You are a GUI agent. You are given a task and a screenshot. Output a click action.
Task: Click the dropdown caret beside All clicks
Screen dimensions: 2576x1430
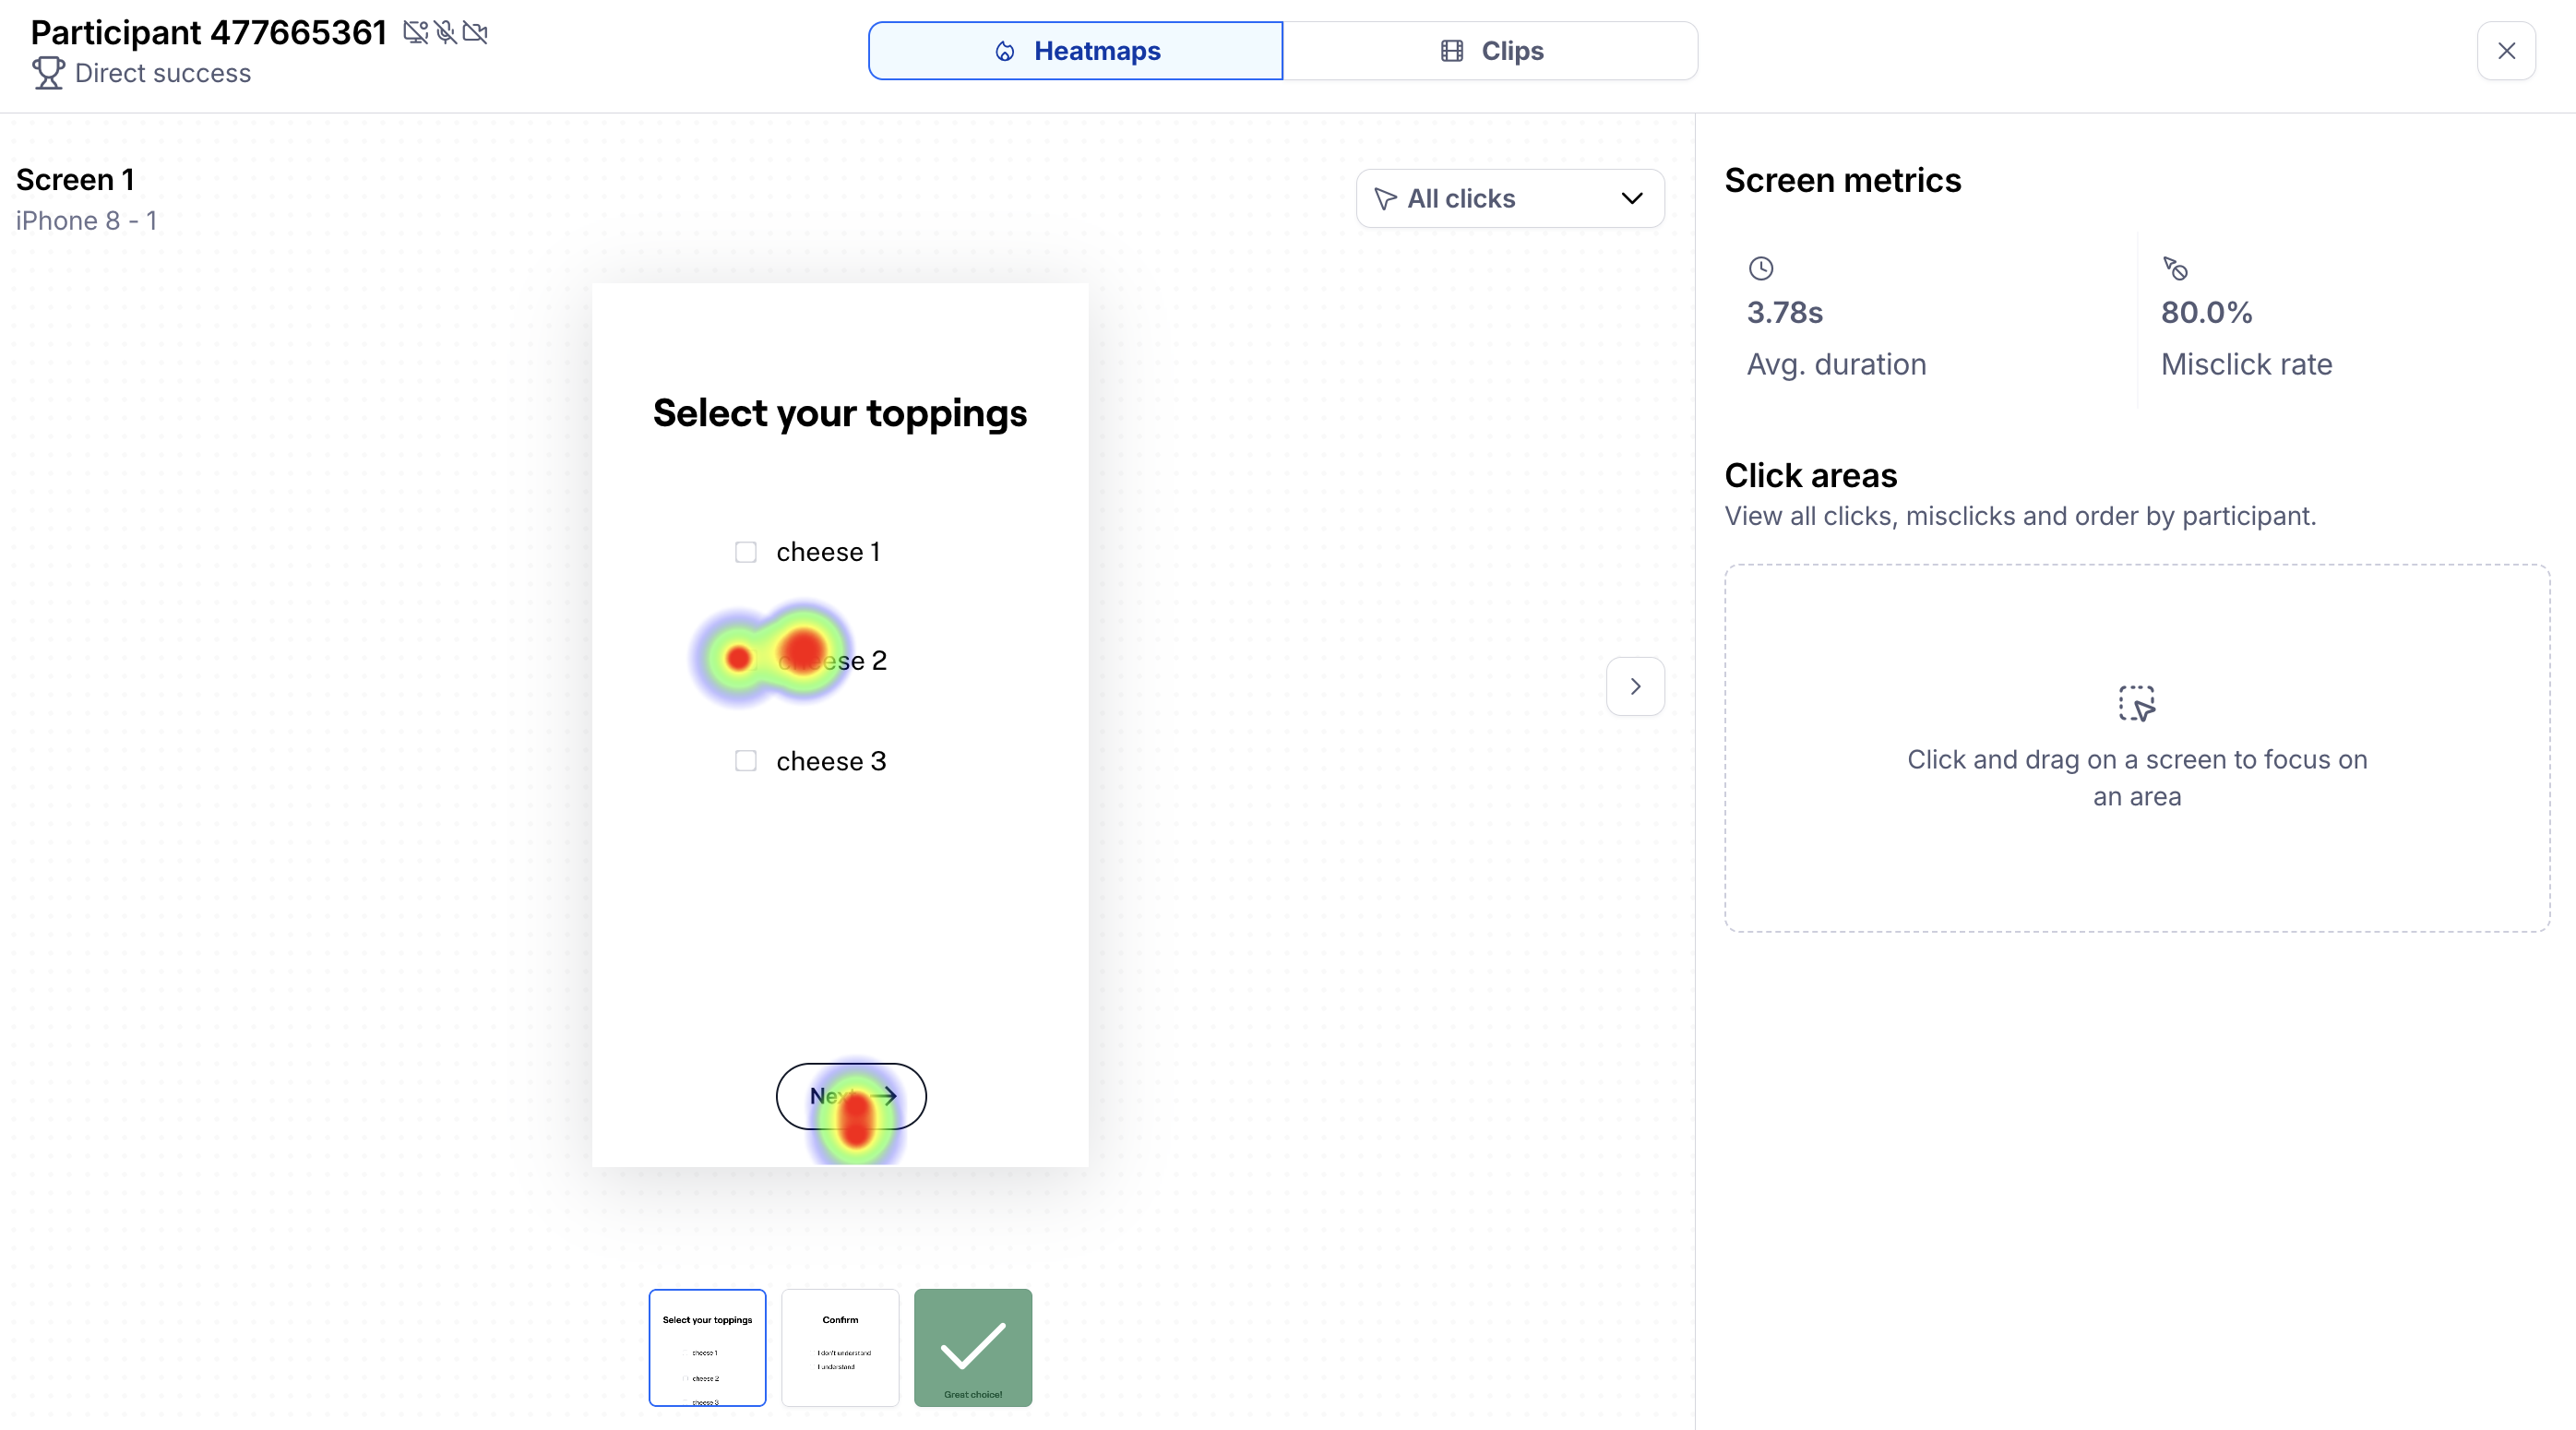[x=1631, y=198]
